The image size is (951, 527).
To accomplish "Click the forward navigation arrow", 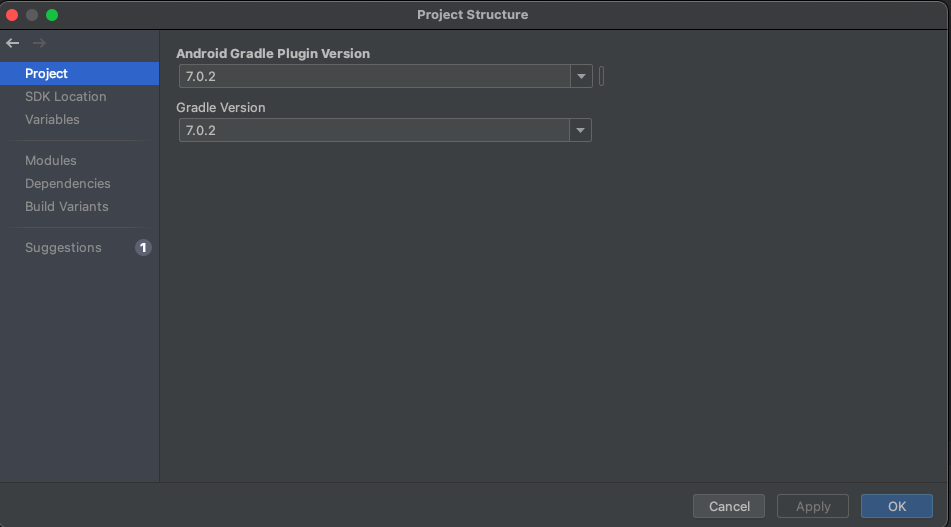I will pyautogui.click(x=39, y=43).
